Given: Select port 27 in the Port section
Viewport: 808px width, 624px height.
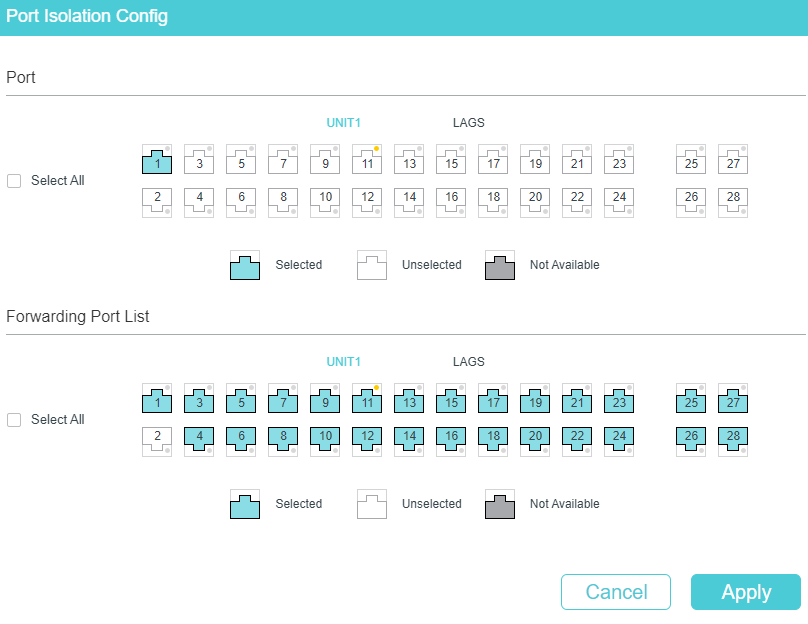Looking at the screenshot, I should (733, 160).
